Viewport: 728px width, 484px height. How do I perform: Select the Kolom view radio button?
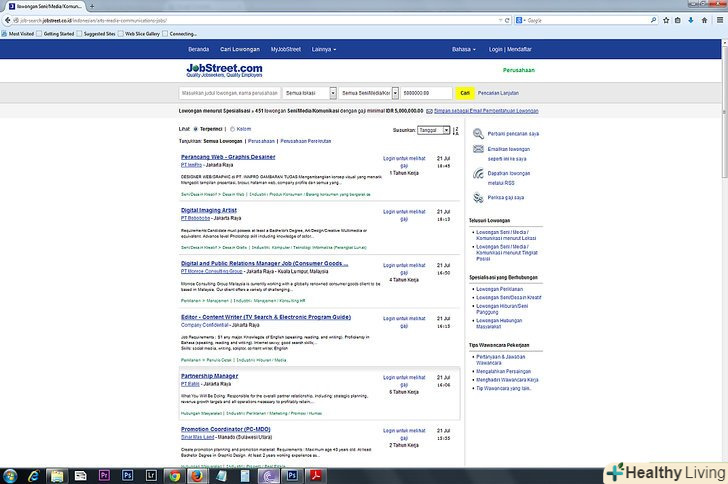pyautogui.click(x=232, y=129)
